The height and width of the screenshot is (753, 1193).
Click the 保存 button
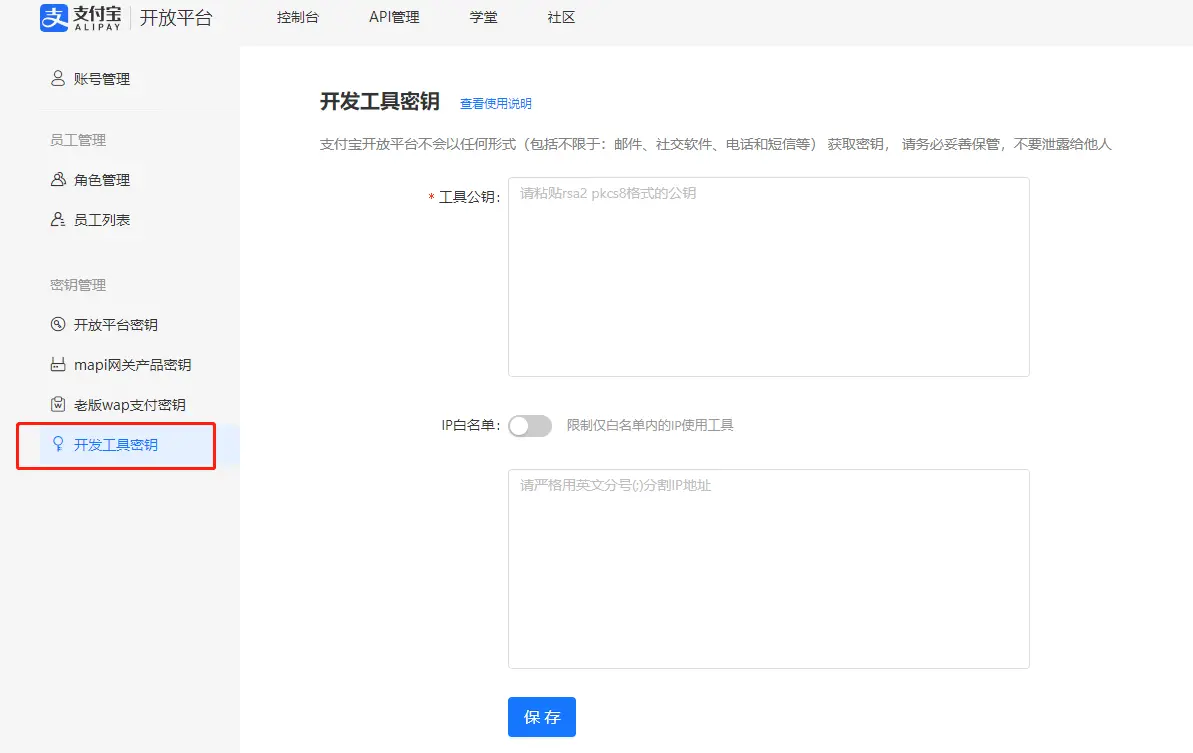[542, 716]
